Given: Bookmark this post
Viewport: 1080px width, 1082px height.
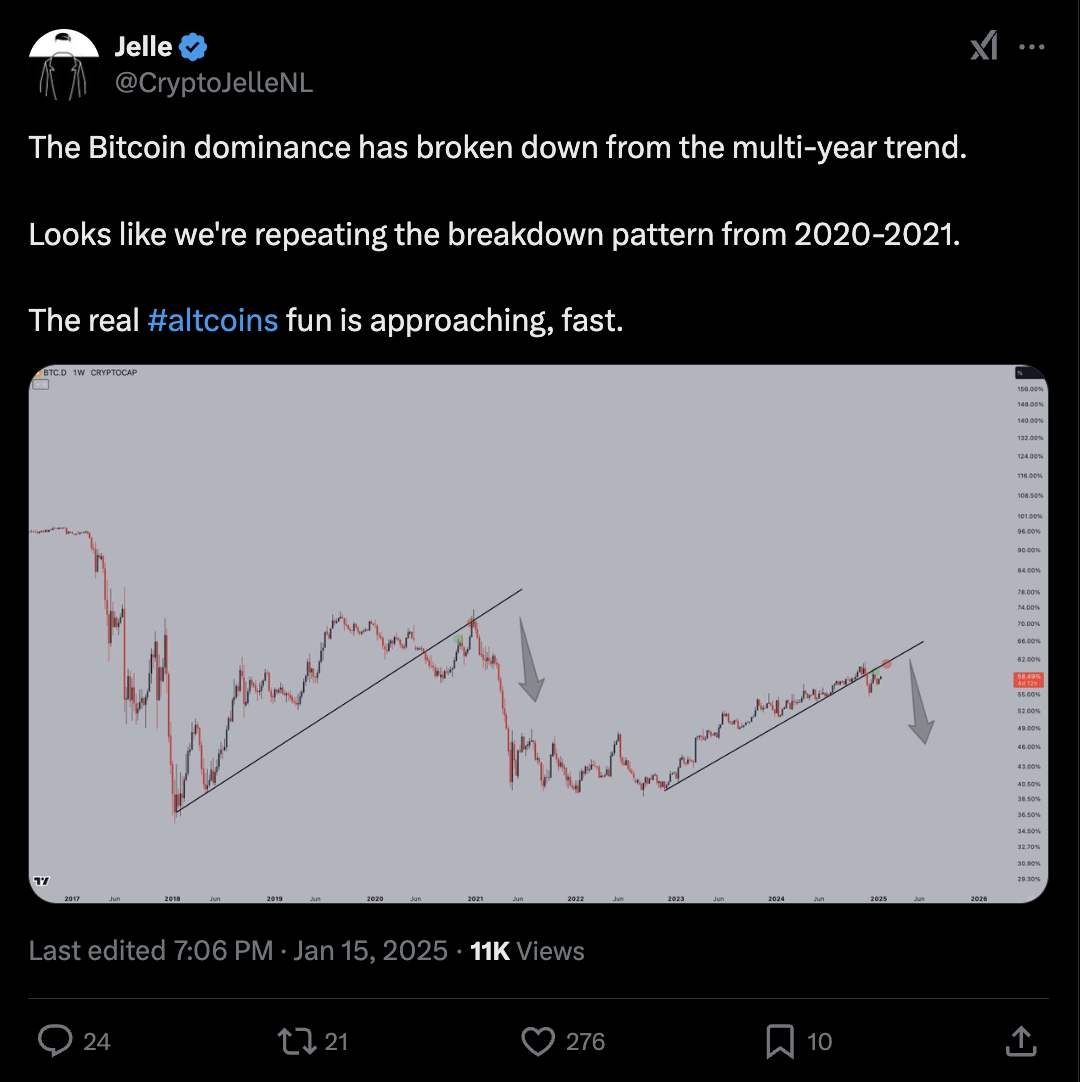Looking at the screenshot, I should [x=780, y=1041].
